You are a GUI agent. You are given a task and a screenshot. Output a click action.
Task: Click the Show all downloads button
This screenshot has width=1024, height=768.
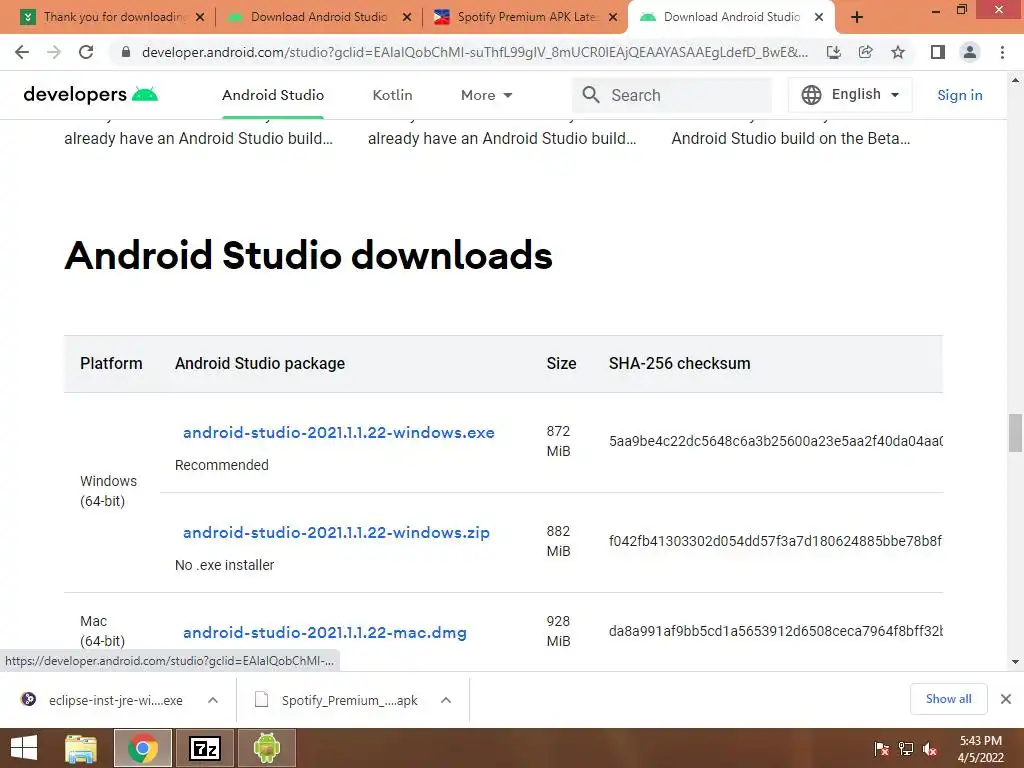coord(948,699)
